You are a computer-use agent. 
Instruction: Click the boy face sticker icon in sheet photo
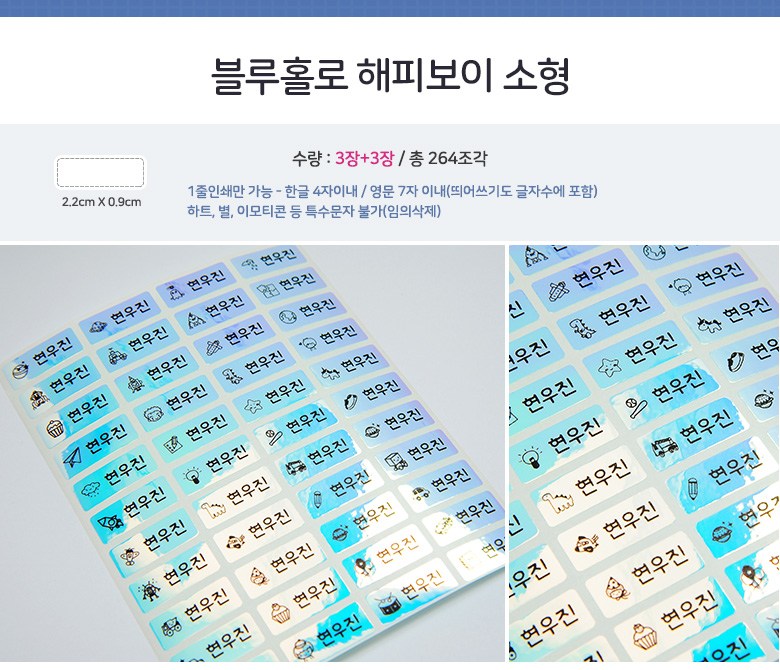click(x=153, y=414)
